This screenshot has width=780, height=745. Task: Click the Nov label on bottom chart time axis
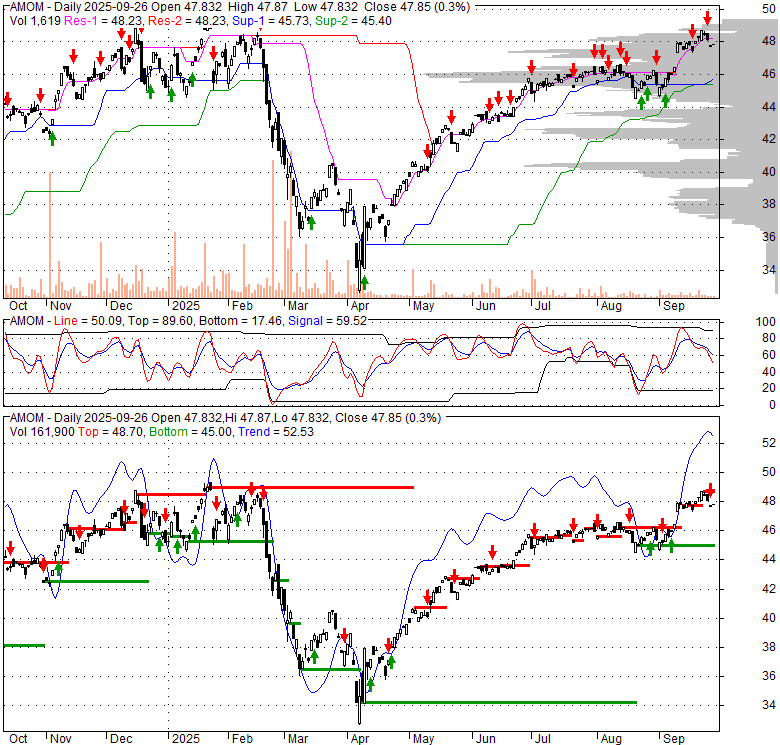point(61,739)
